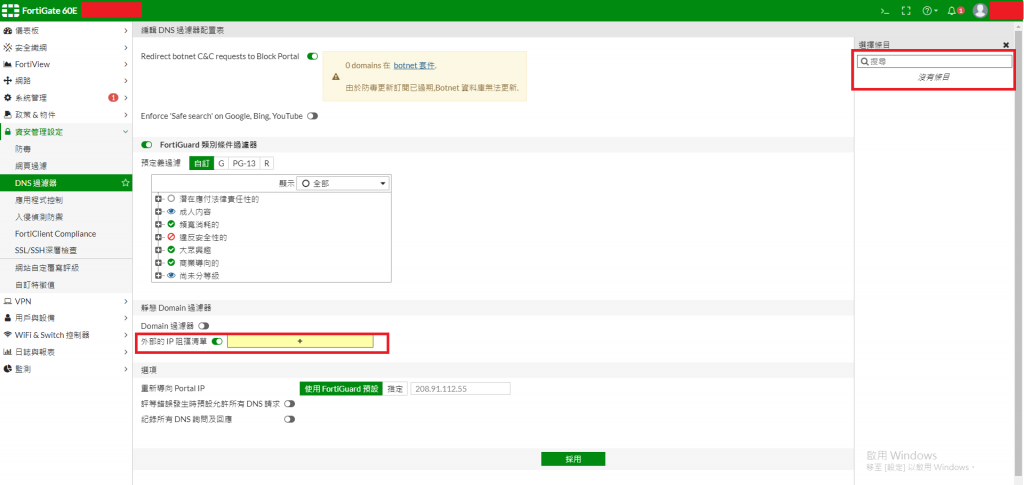Toggle full screen mode icon
This screenshot has width=1024, height=485.
click(x=906, y=10)
